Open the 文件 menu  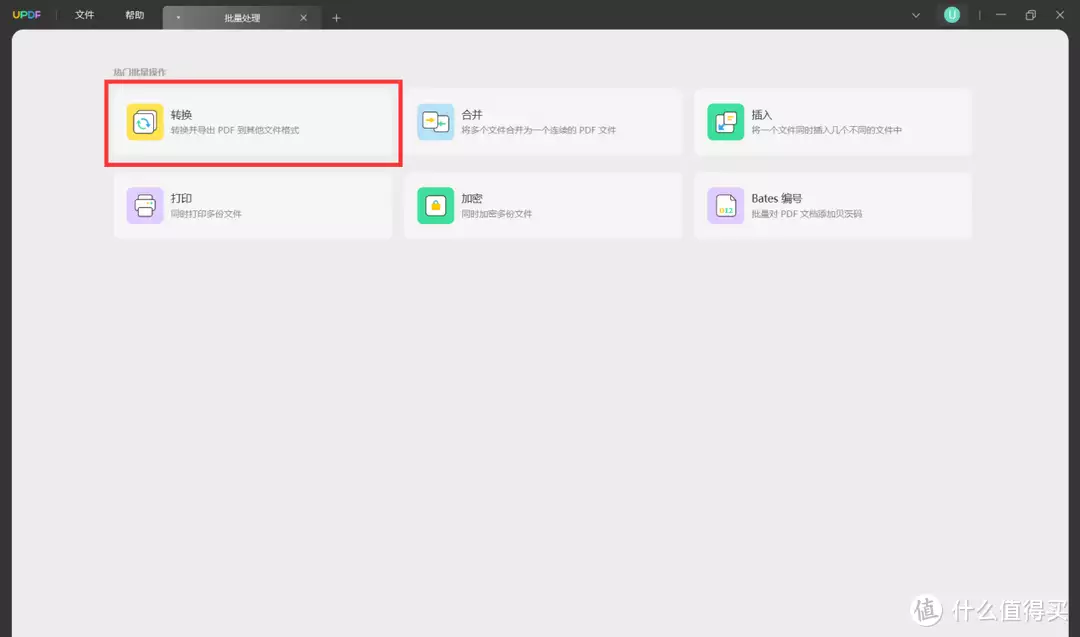coord(84,14)
